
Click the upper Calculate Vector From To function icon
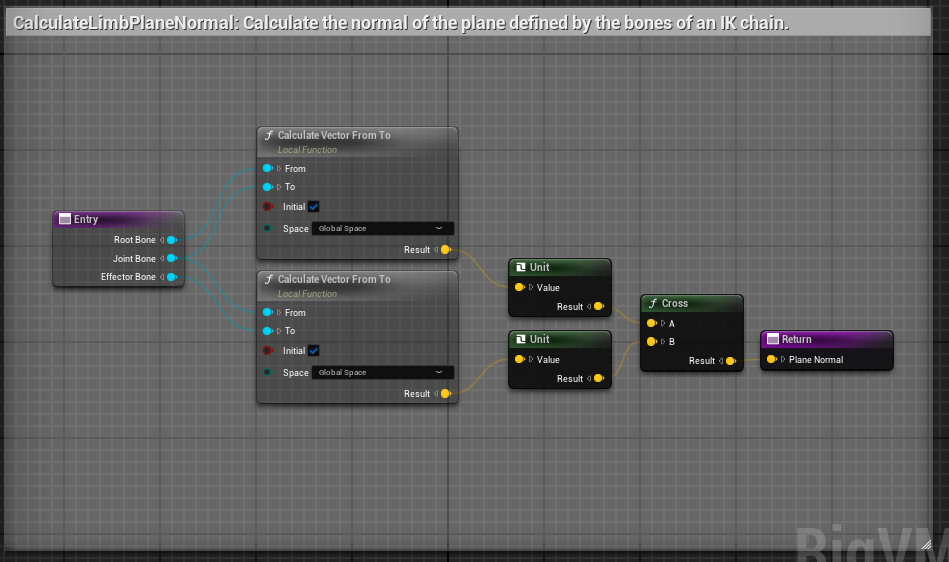269,136
